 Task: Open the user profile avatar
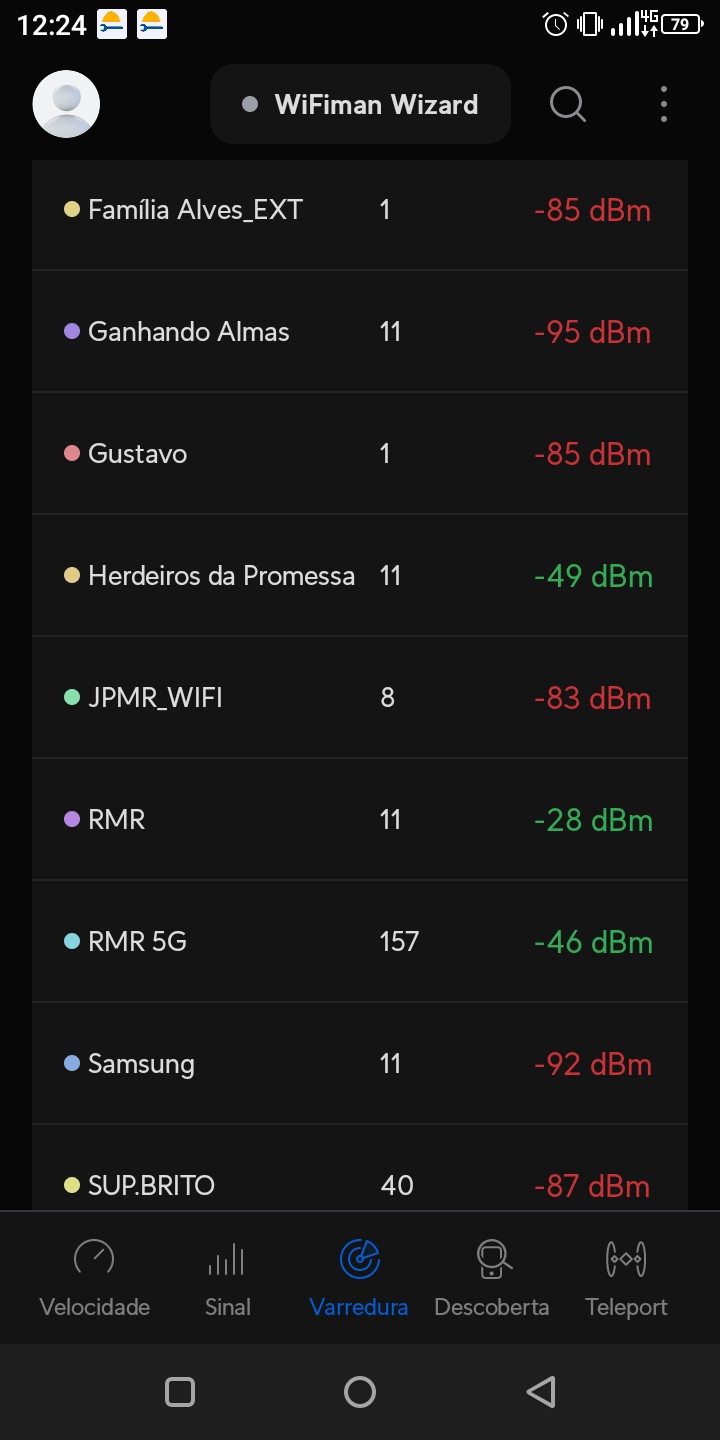pos(66,104)
